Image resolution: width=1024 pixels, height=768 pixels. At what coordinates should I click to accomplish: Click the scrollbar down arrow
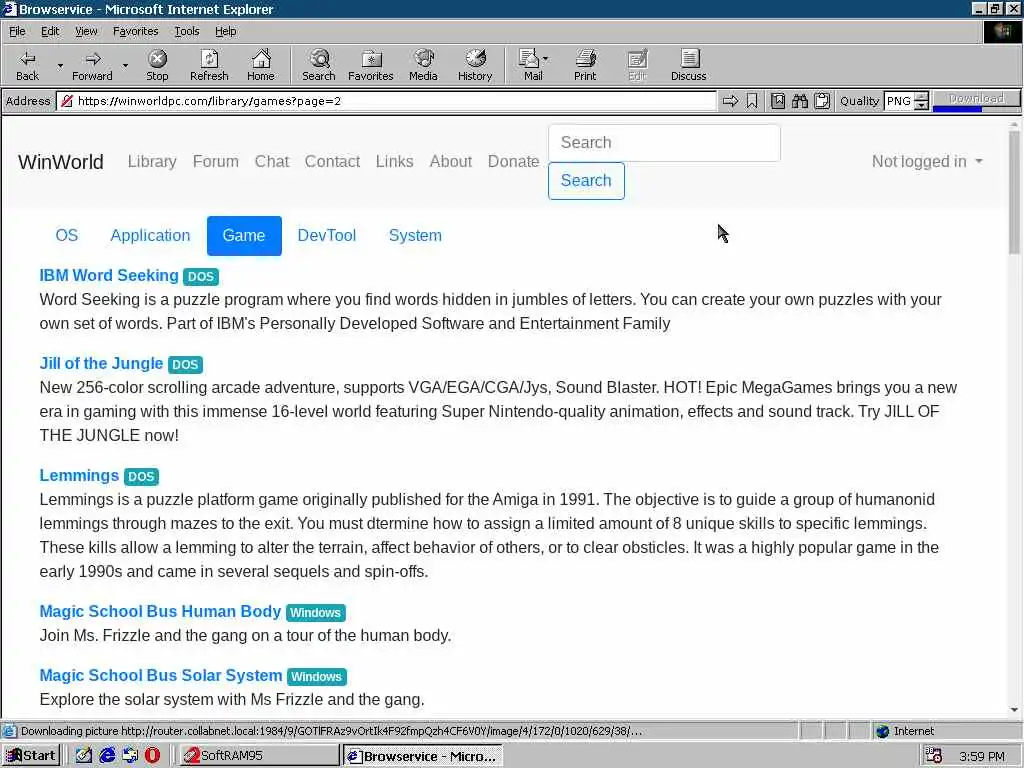pyautogui.click(x=1014, y=710)
